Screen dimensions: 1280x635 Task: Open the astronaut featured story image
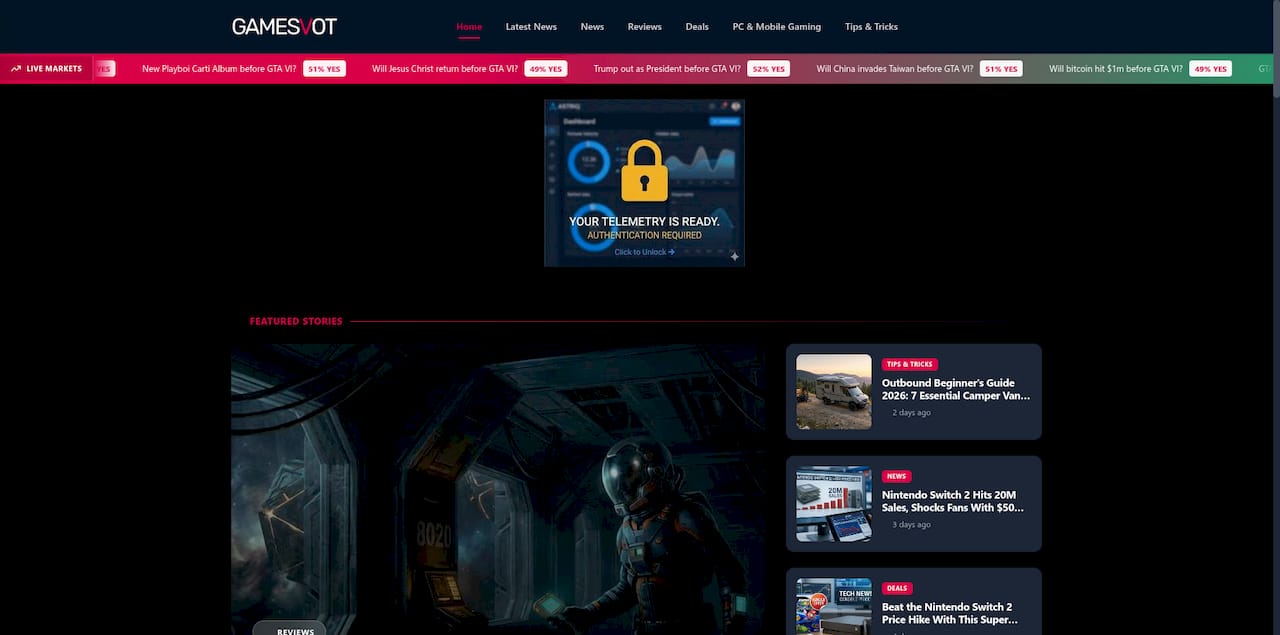(498, 489)
